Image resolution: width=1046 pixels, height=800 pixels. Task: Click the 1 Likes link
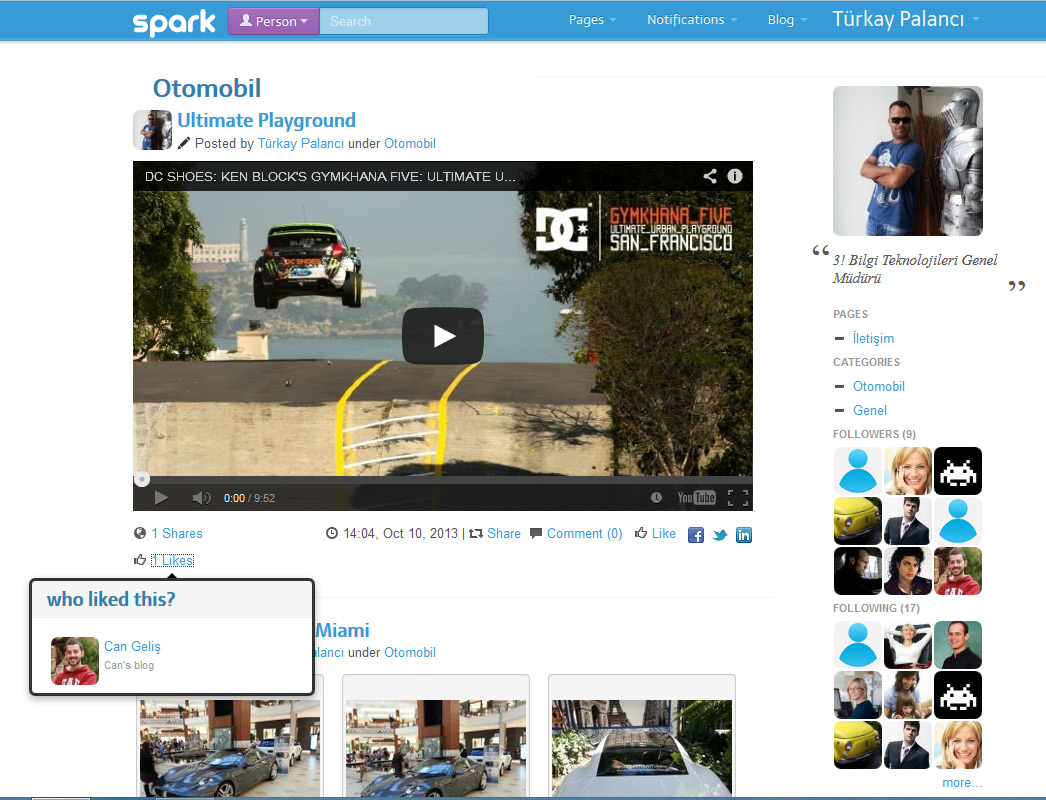click(x=172, y=560)
